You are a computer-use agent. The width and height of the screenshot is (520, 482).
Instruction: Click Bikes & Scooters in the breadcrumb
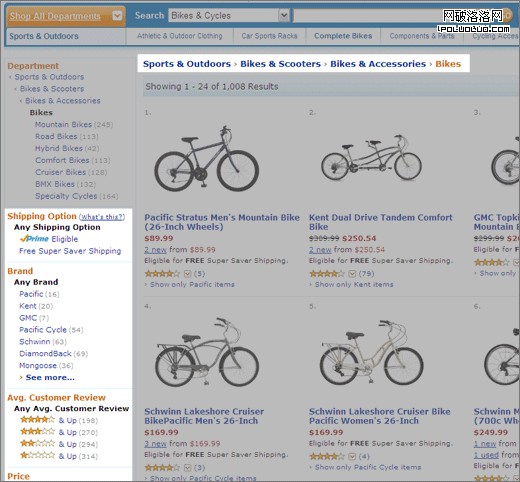(280, 64)
